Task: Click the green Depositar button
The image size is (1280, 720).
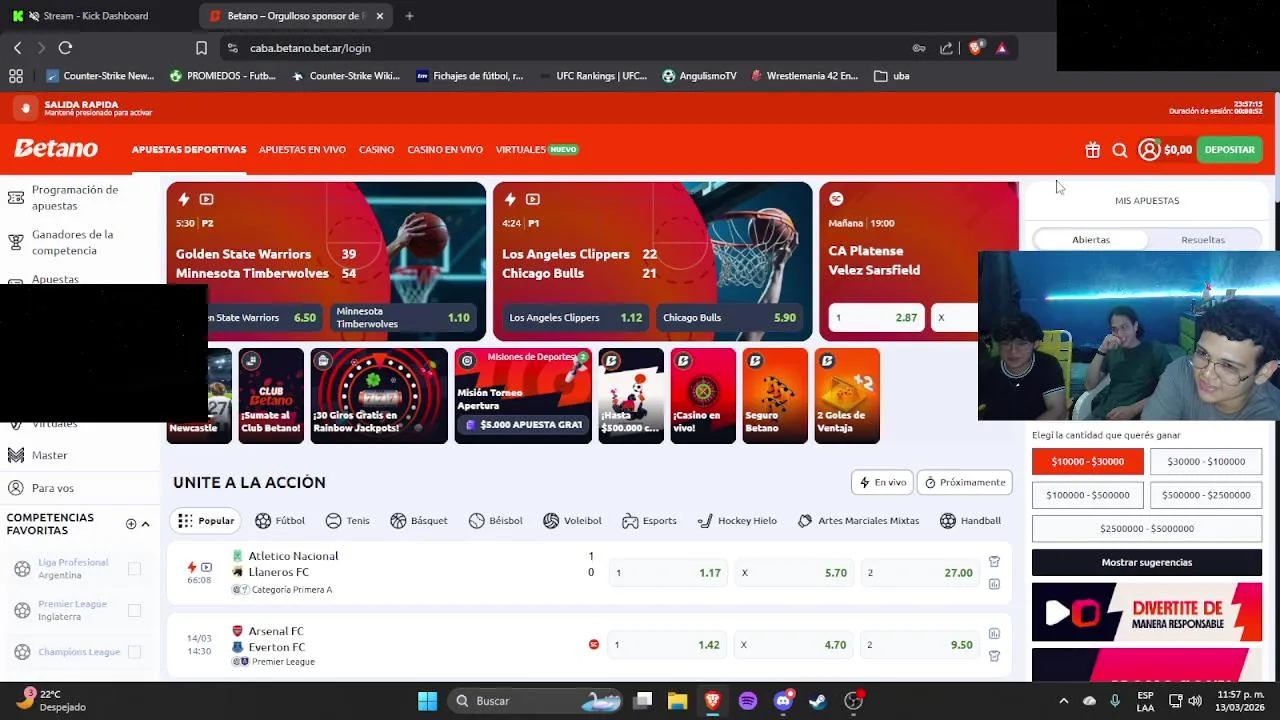Action: tap(1229, 150)
